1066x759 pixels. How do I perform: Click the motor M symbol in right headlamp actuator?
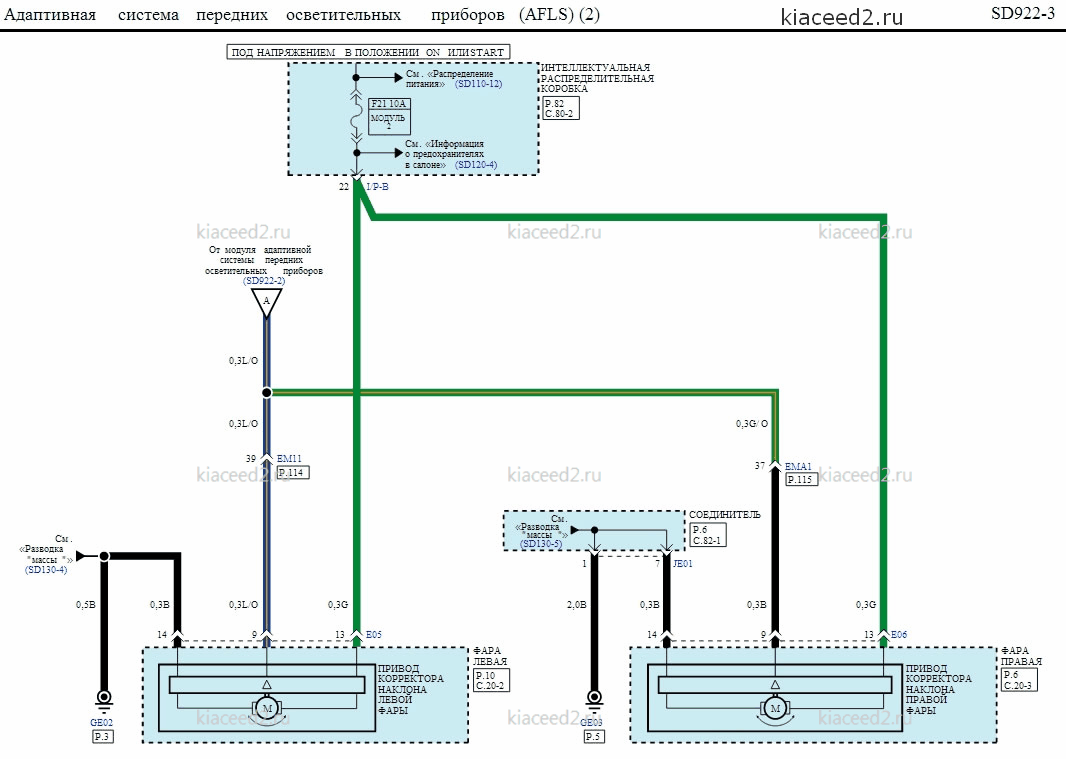775,708
